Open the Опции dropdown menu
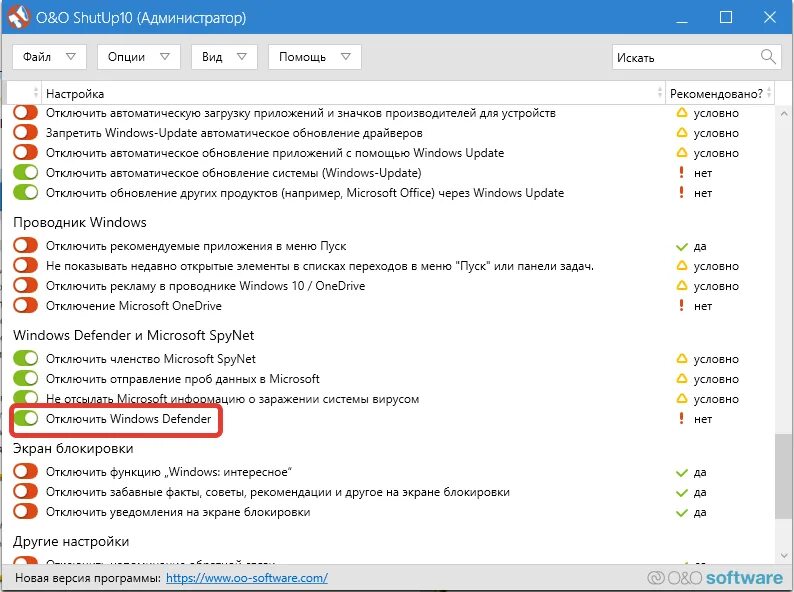 click(139, 57)
